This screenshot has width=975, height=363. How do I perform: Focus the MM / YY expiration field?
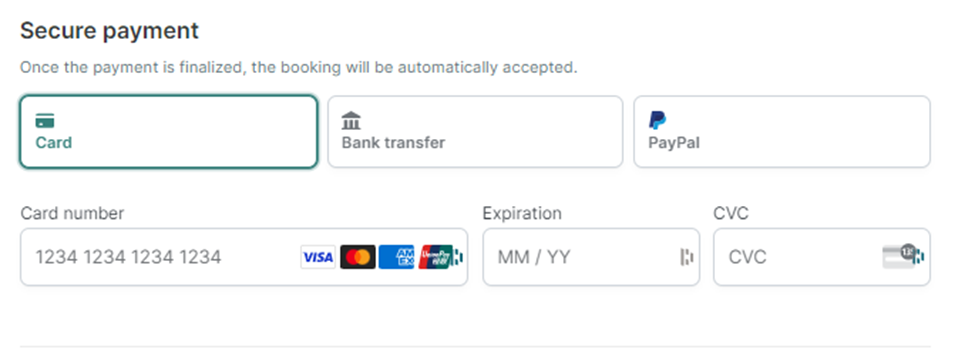[x=591, y=257]
